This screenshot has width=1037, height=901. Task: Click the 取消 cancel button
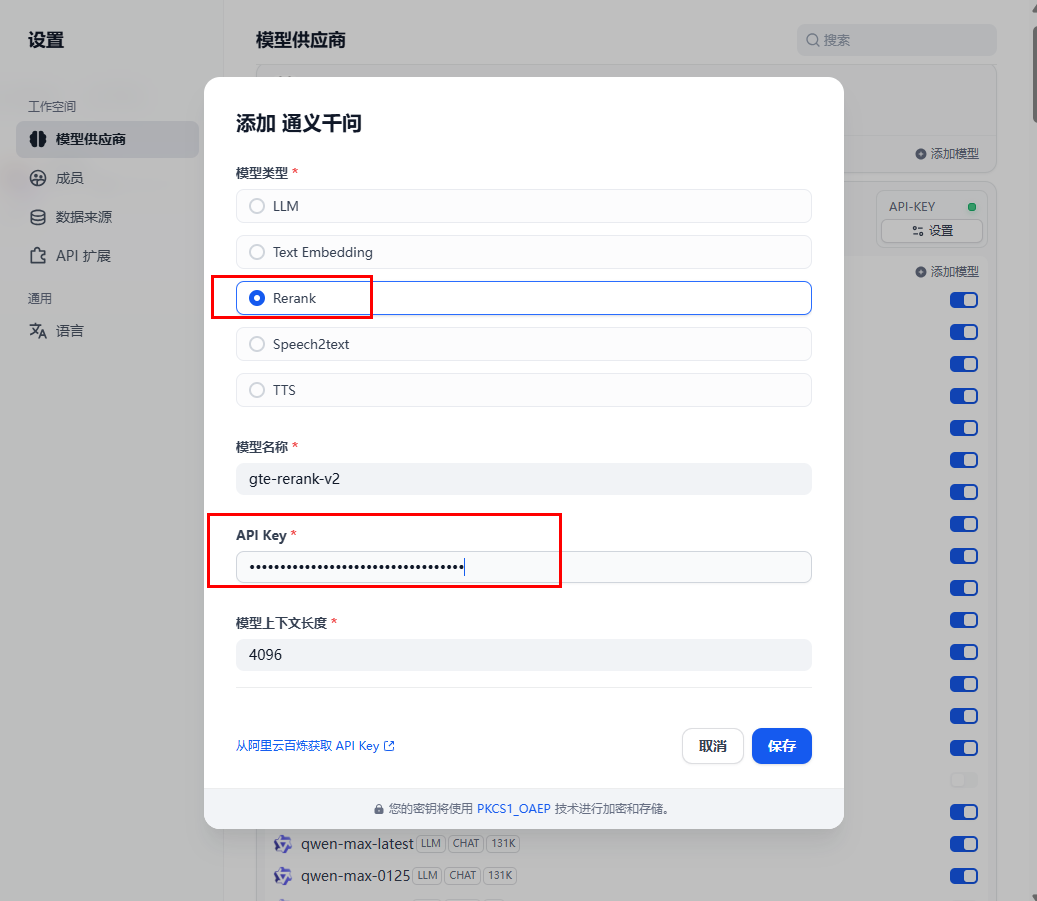712,746
